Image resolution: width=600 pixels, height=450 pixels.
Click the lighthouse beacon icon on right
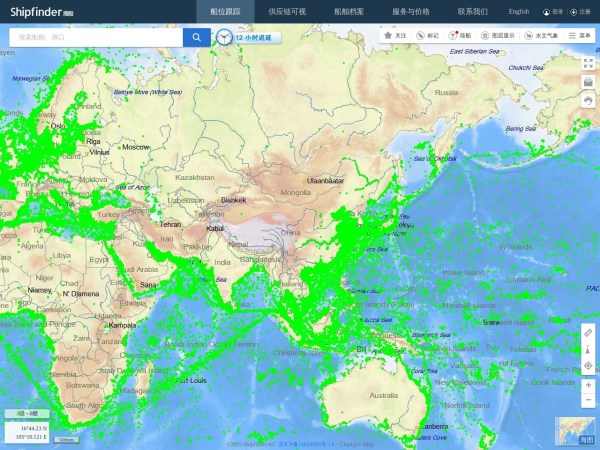pos(588,348)
